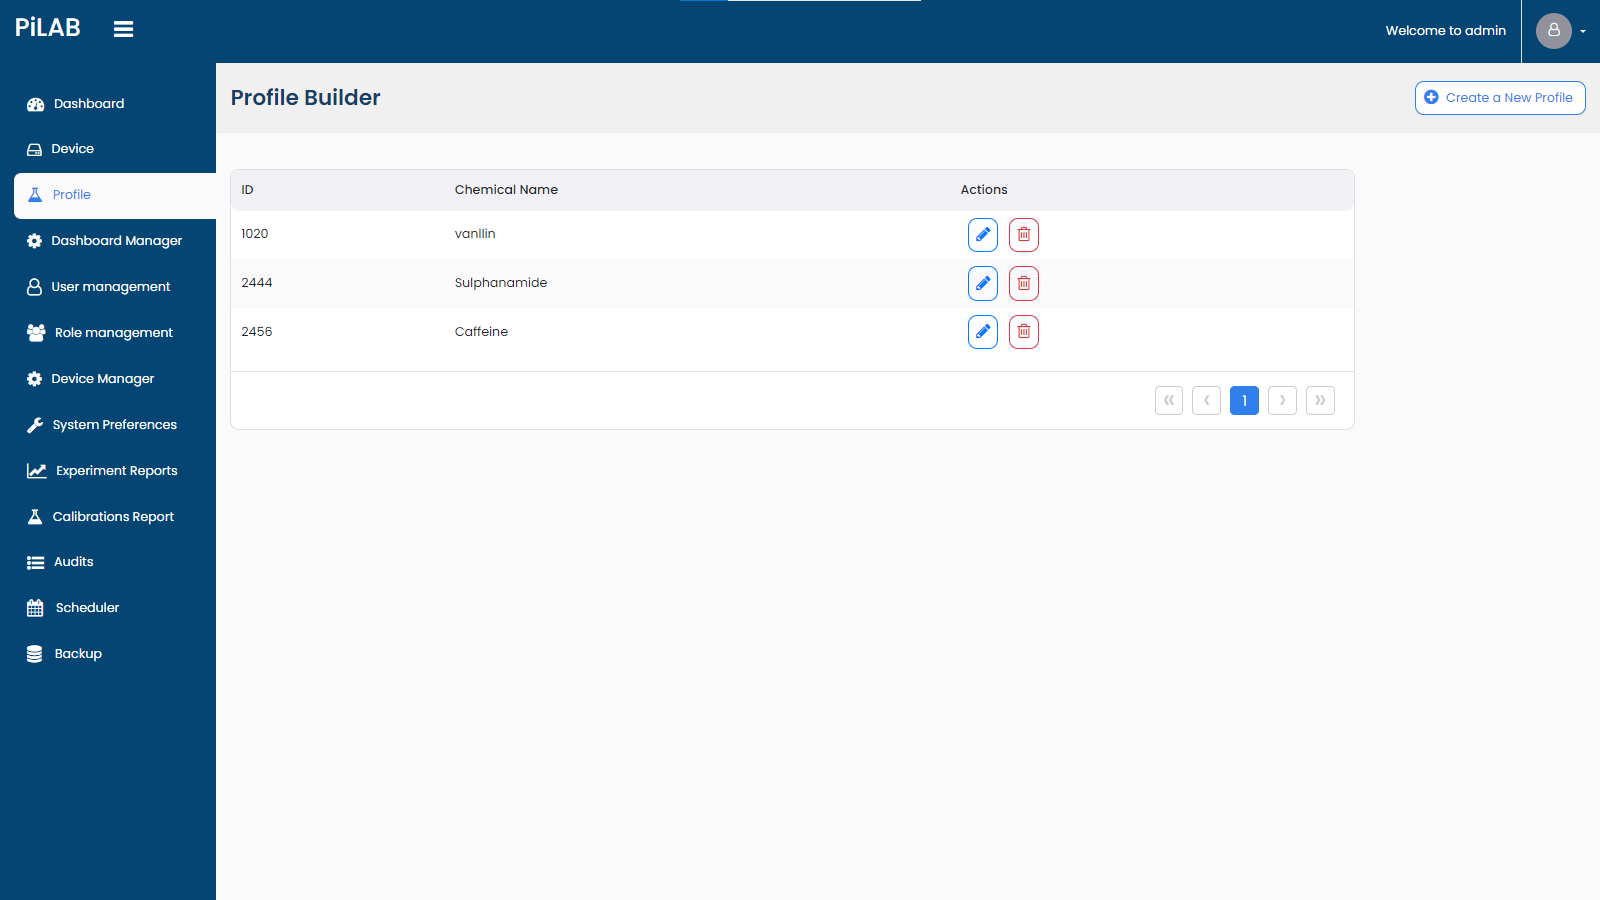This screenshot has height=900, width=1600.
Task: Navigate to Experiment Reports
Action: pyautogui.click(x=116, y=471)
